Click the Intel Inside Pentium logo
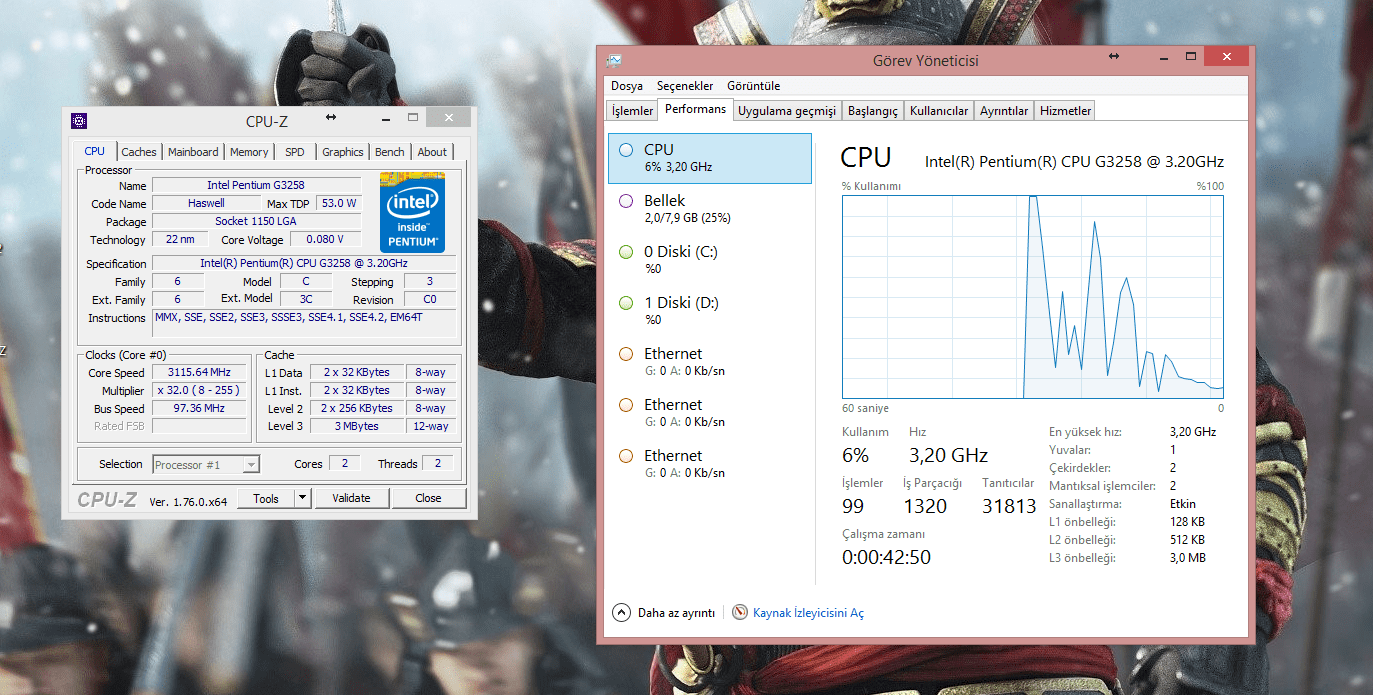The image size is (1373, 695). point(412,212)
